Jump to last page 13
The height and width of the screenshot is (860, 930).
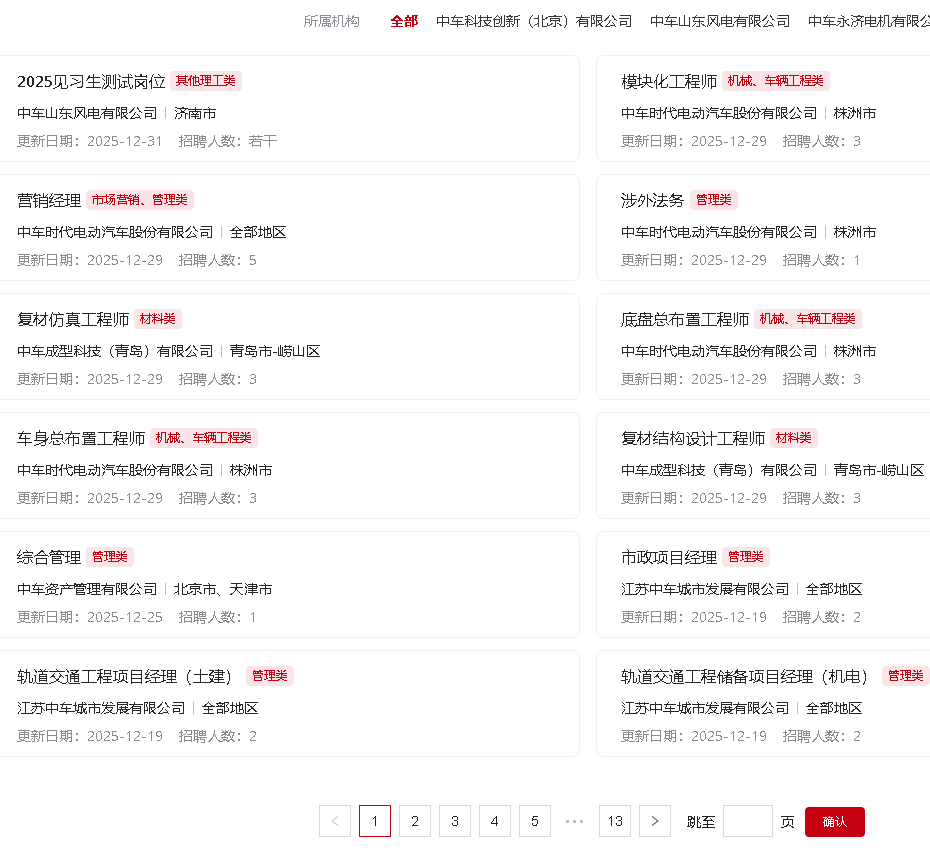(615, 821)
